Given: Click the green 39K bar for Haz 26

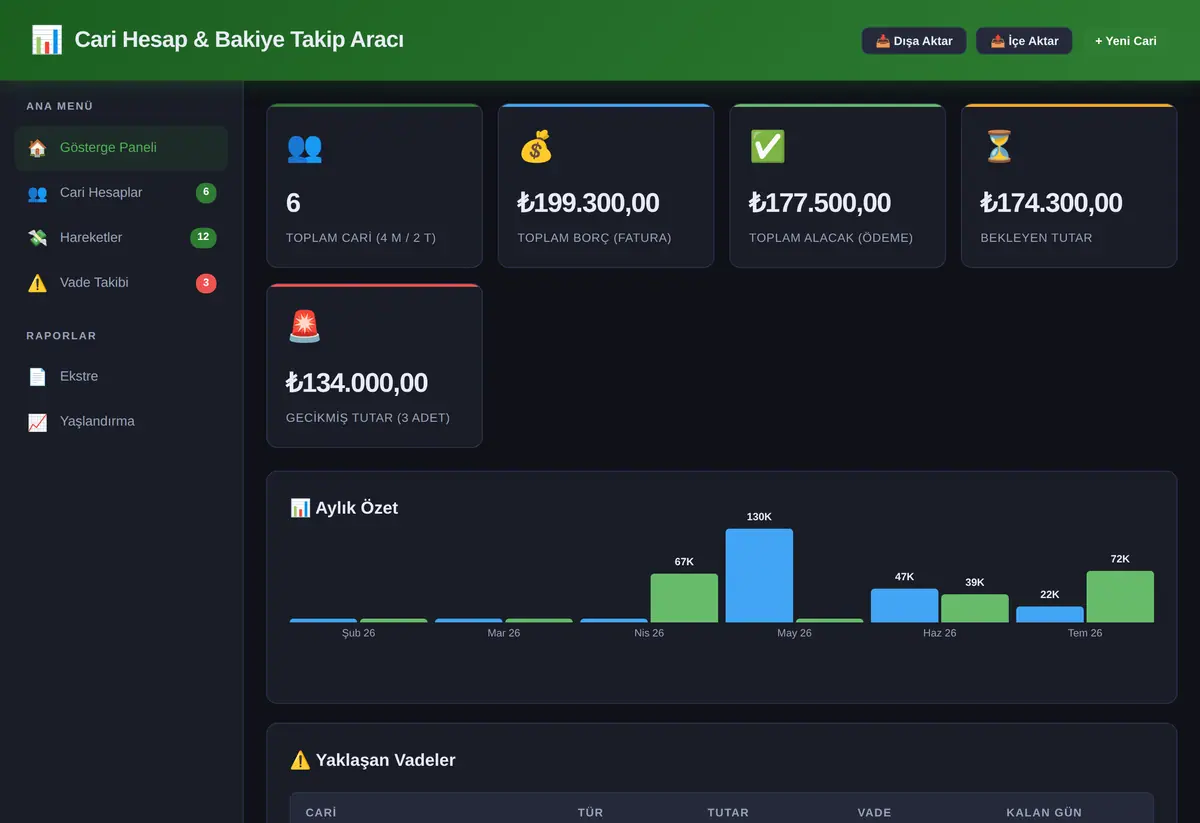Looking at the screenshot, I should [x=975, y=608].
